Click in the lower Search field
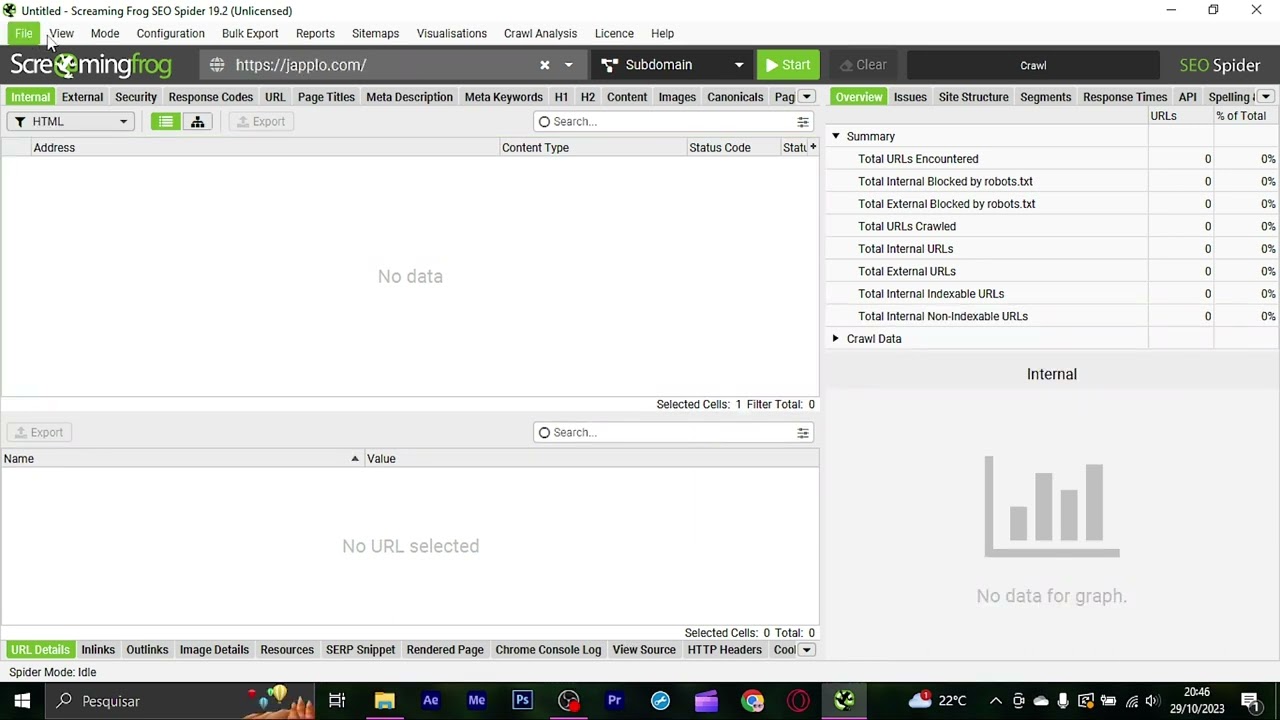The image size is (1280, 720). [665, 433]
